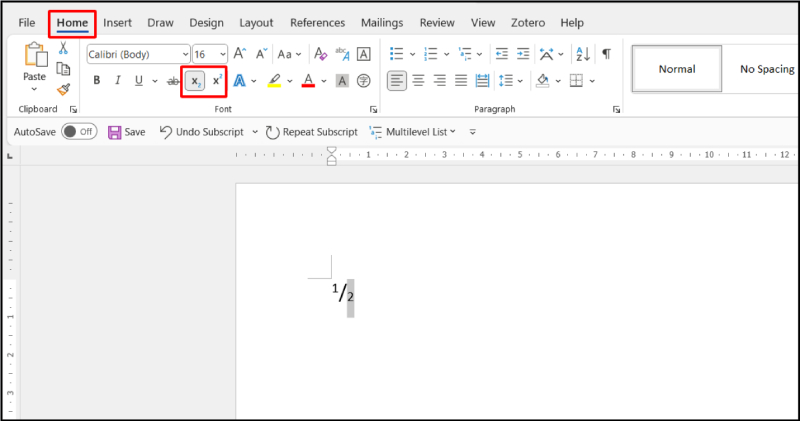The image size is (800, 421).
Task: Click the Subscript button in Font group
Action: (x=195, y=81)
